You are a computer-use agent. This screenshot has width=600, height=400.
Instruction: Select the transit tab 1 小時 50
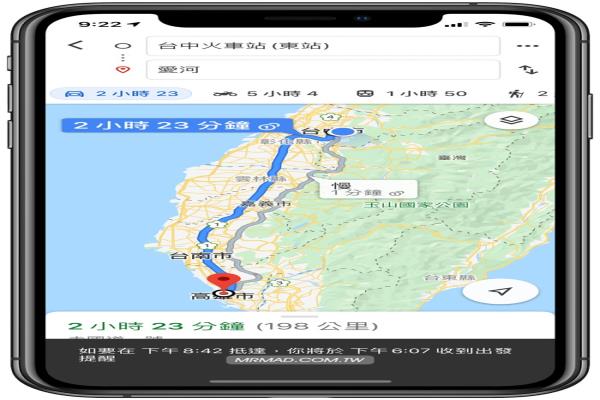click(411, 93)
